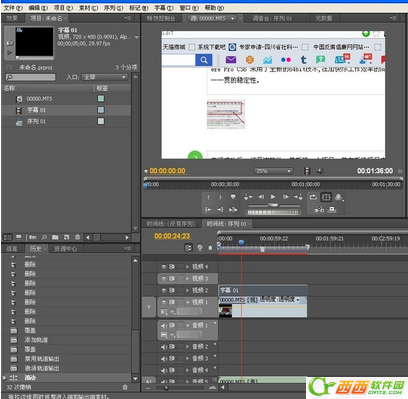Screen dimensions: 408x399
Task: Open the 25% zoom level dropdown
Action: [273, 171]
